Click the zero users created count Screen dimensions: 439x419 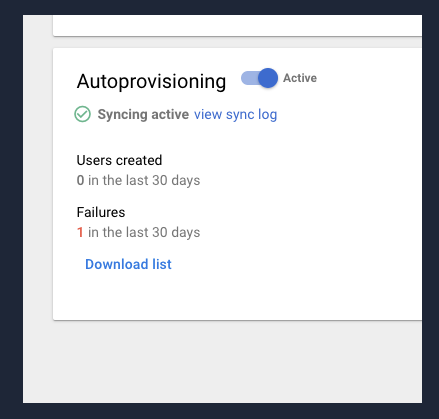pyautogui.click(x=80, y=180)
